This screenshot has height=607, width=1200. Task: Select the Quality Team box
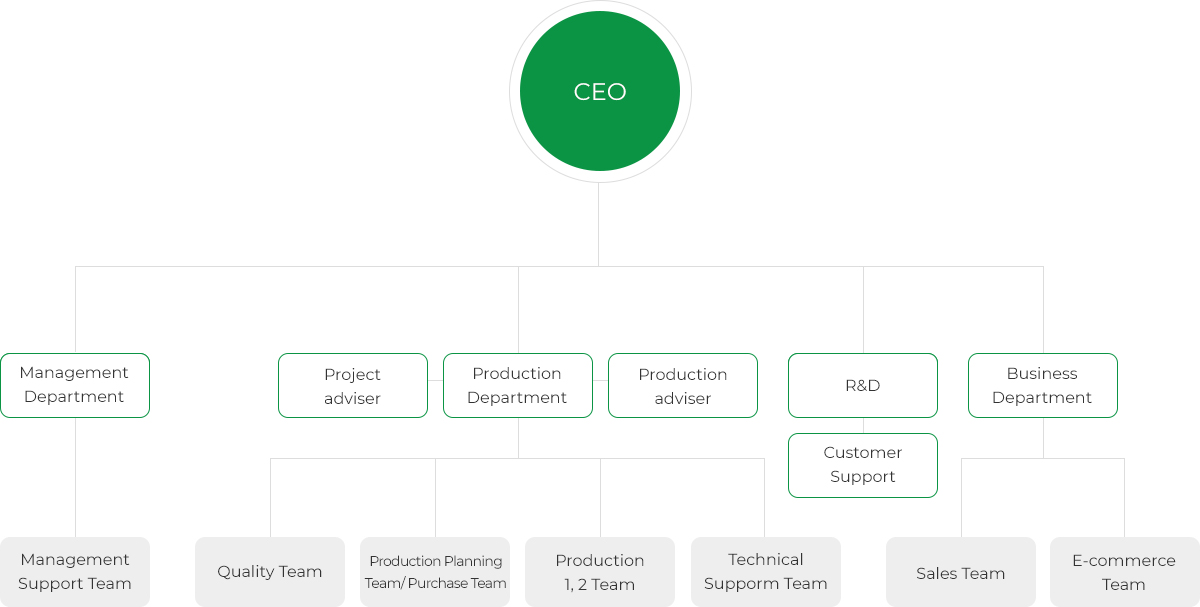tap(270, 572)
